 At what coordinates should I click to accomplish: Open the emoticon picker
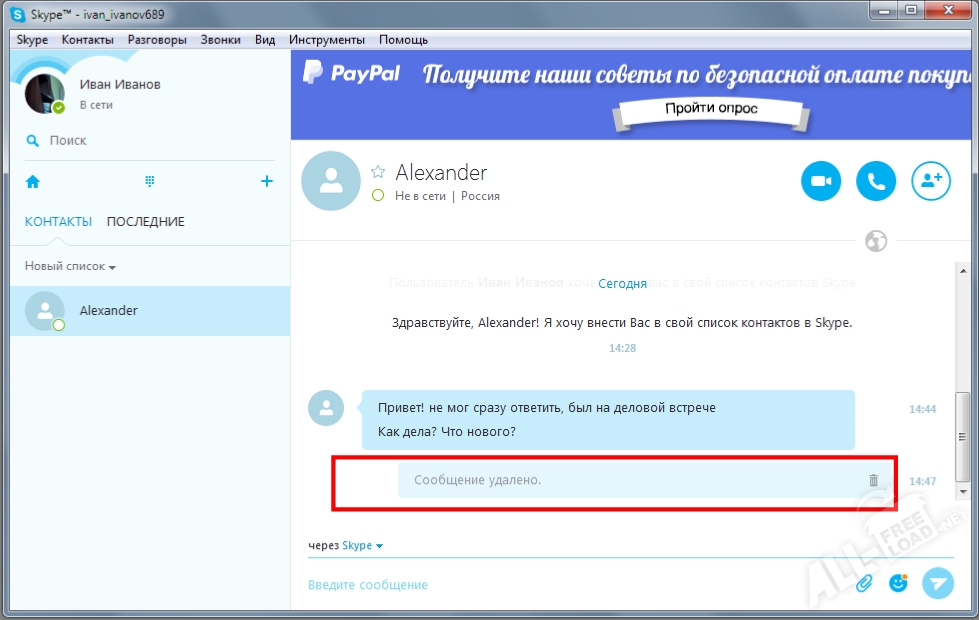pyautogui.click(x=897, y=581)
